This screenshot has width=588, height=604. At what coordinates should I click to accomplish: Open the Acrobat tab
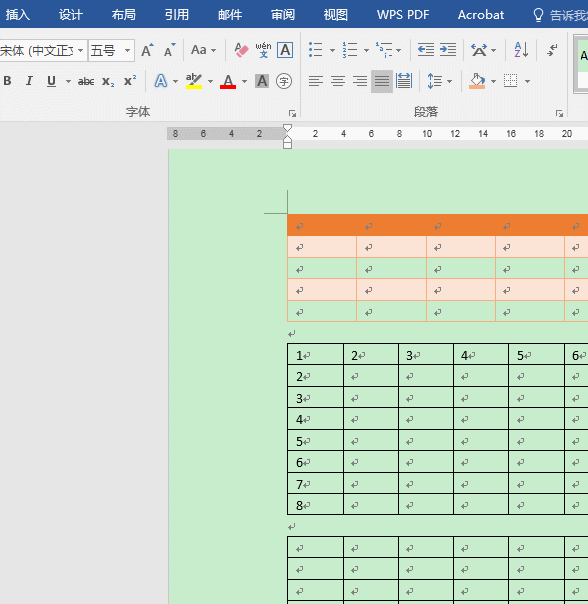tap(480, 15)
